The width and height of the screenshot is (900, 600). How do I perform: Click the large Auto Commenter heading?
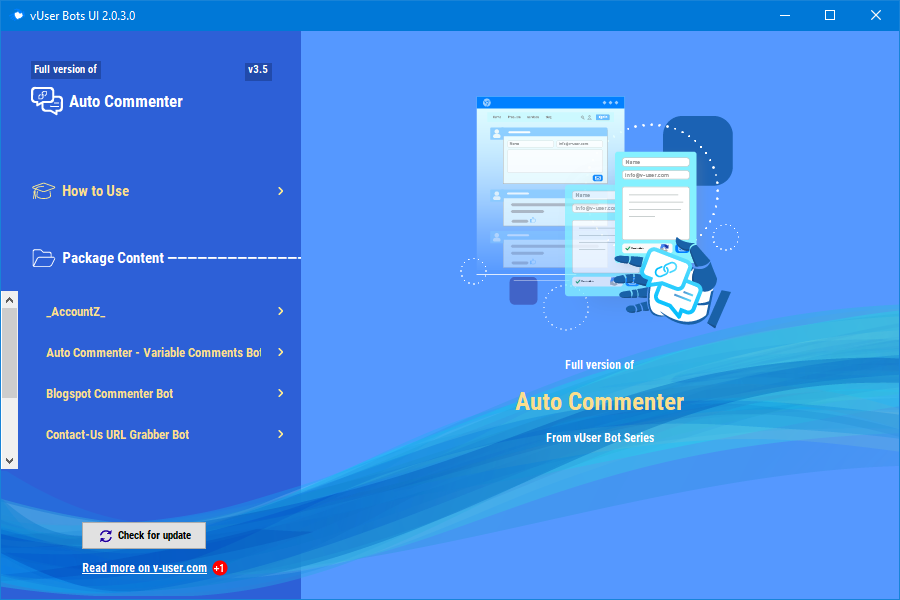coord(600,401)
